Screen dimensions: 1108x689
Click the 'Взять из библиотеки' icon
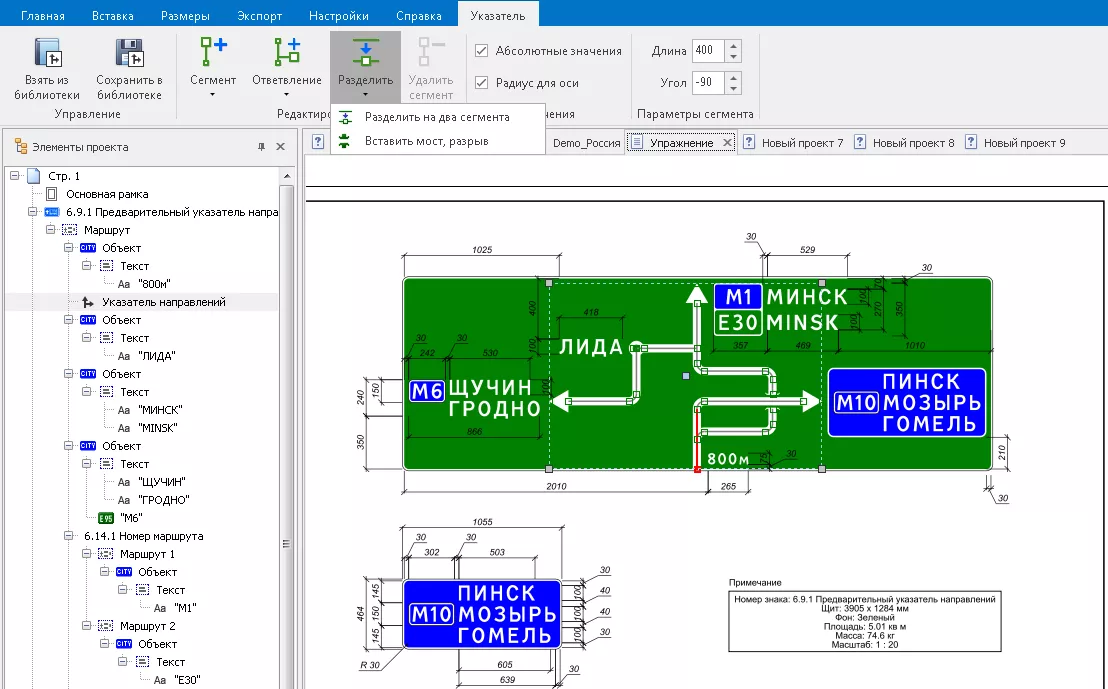(x=47, y=53)
